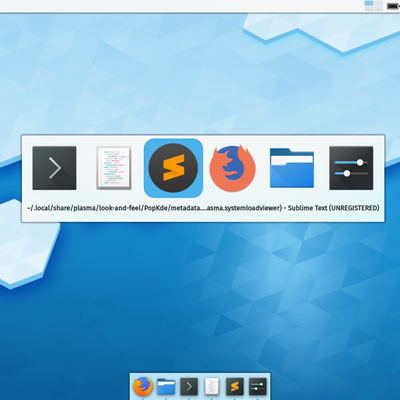Image resolution: width=400 pixels, height=400 pixels.
Task: Launch the file manager from the dock
Action: point(166,386)
